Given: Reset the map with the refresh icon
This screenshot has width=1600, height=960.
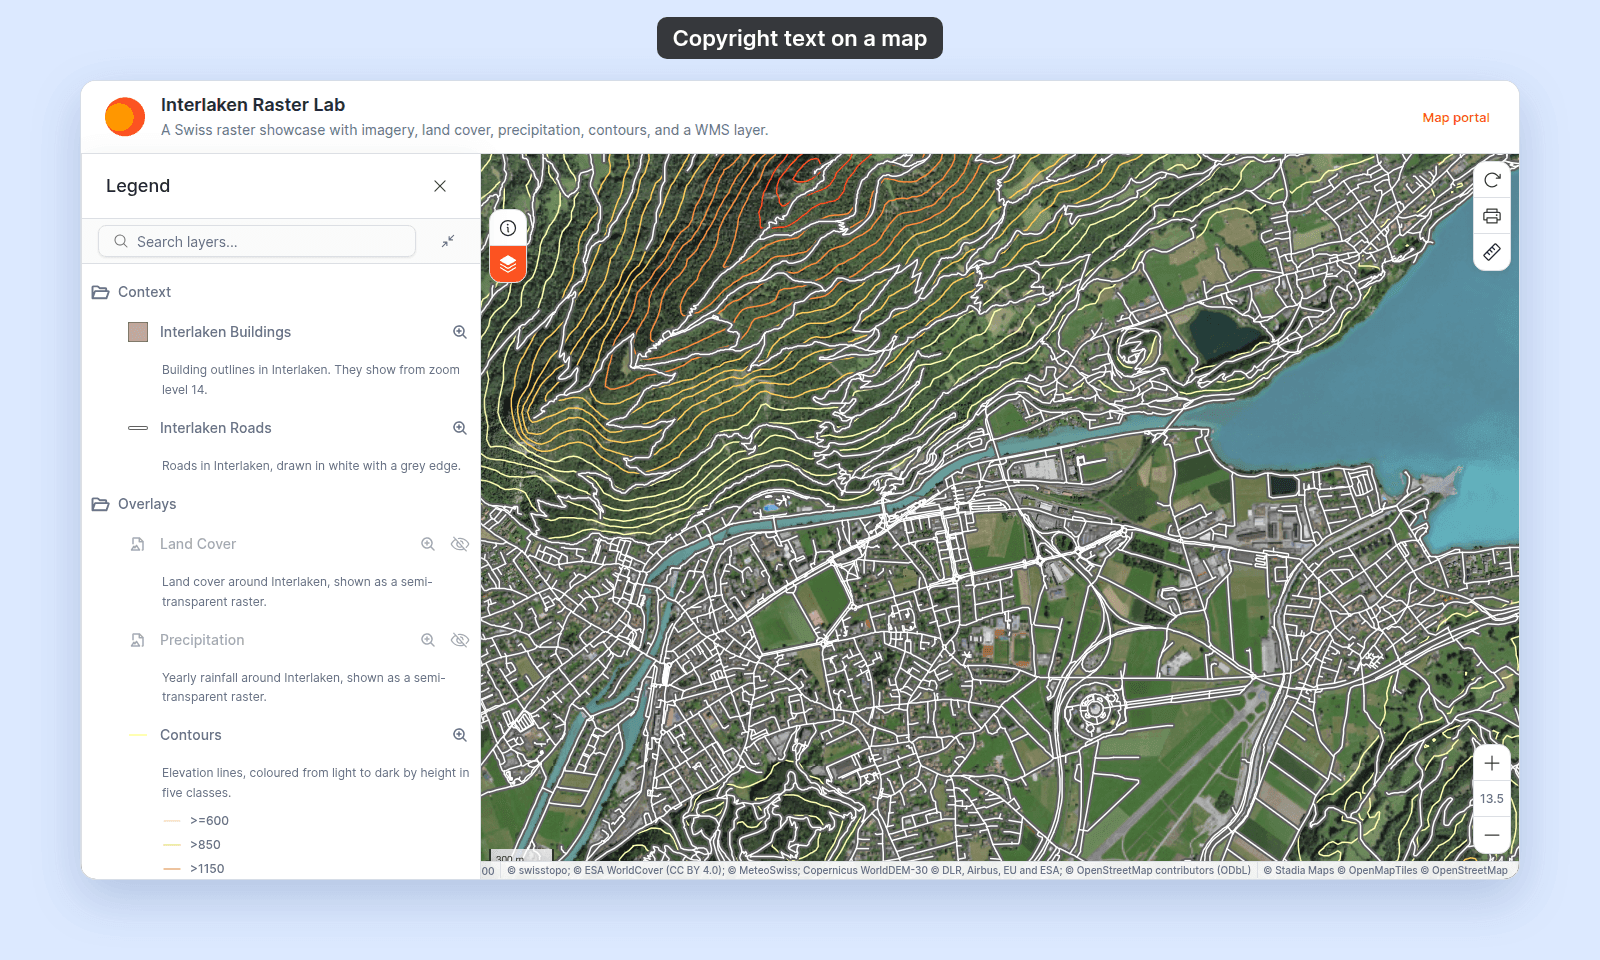Looking at the screenshot, I should pos(1492,180).
